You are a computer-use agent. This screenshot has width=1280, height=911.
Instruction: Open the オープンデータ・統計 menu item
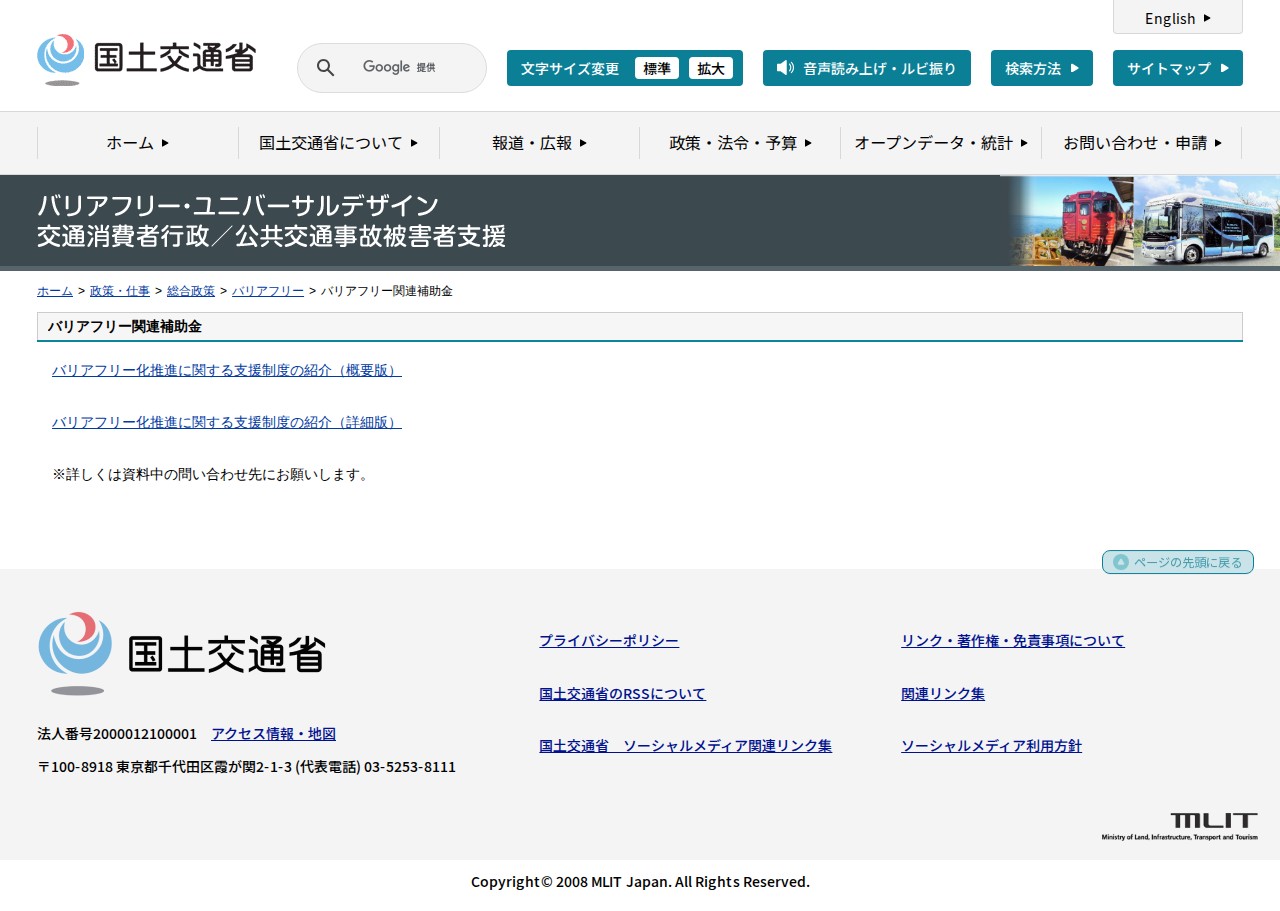(941, 143)
